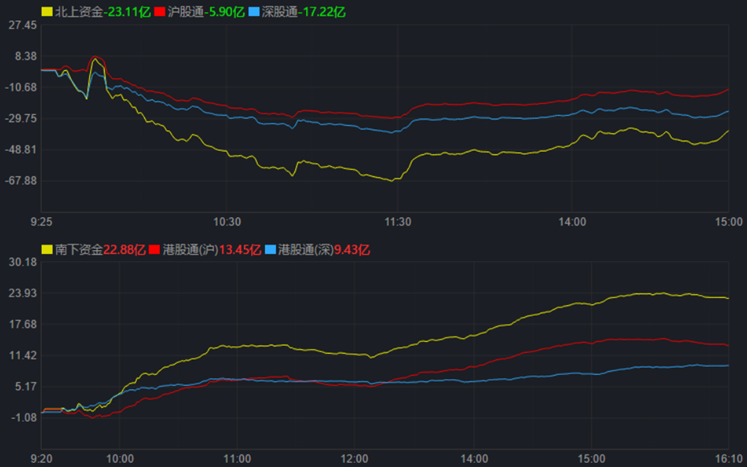Click the red swatch for 沪股通
Image resolution: width=747 pixels, height=467 pixels.
pyautogui.click(x=159, y=11)
